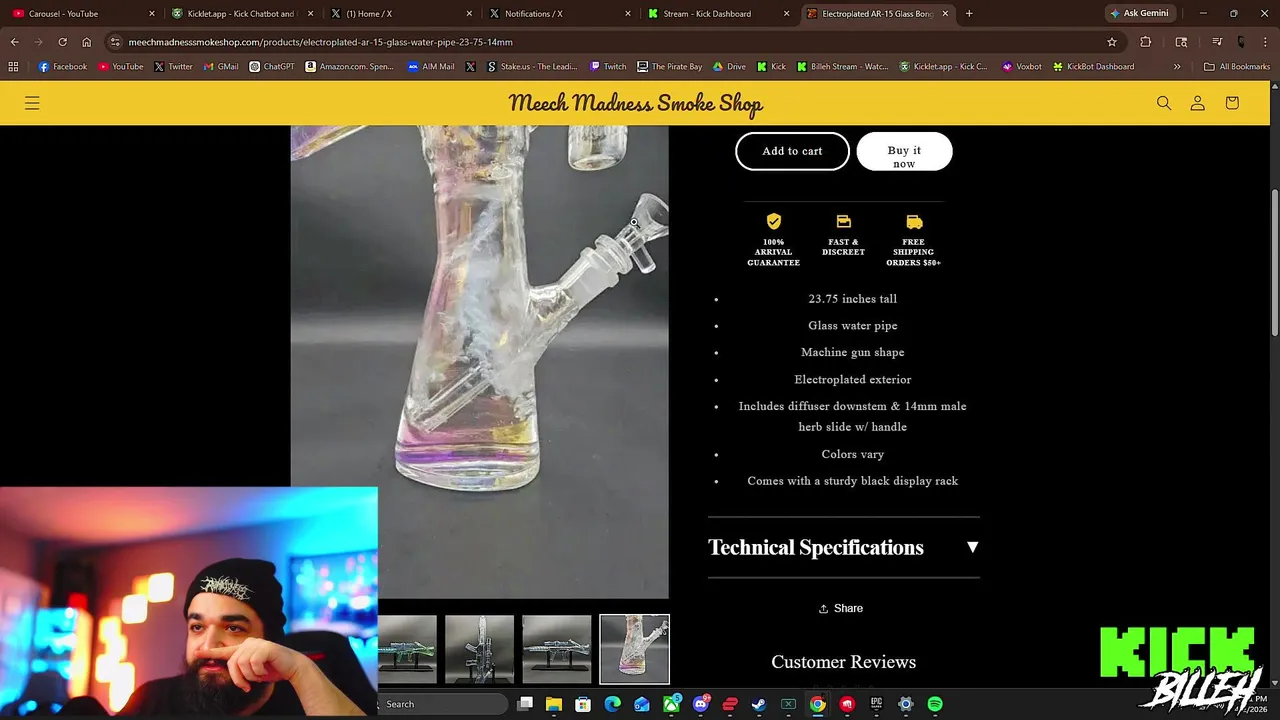Viewport: 1280px width, 720px height.
Task: Open Microsoft Store from the taskbar
Action: tap(583, 704)
